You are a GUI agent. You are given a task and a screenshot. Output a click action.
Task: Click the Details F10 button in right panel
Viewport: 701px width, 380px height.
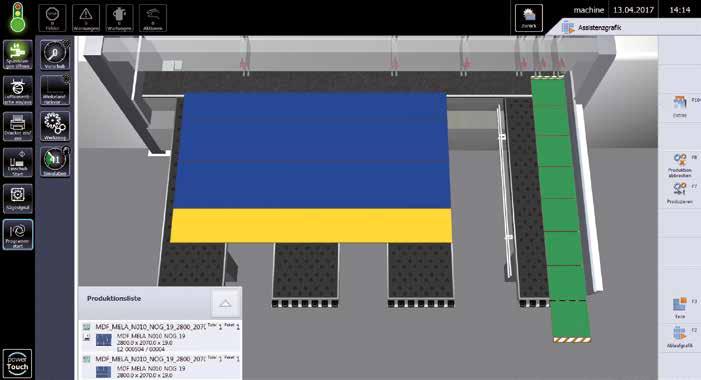click(680, 106)
